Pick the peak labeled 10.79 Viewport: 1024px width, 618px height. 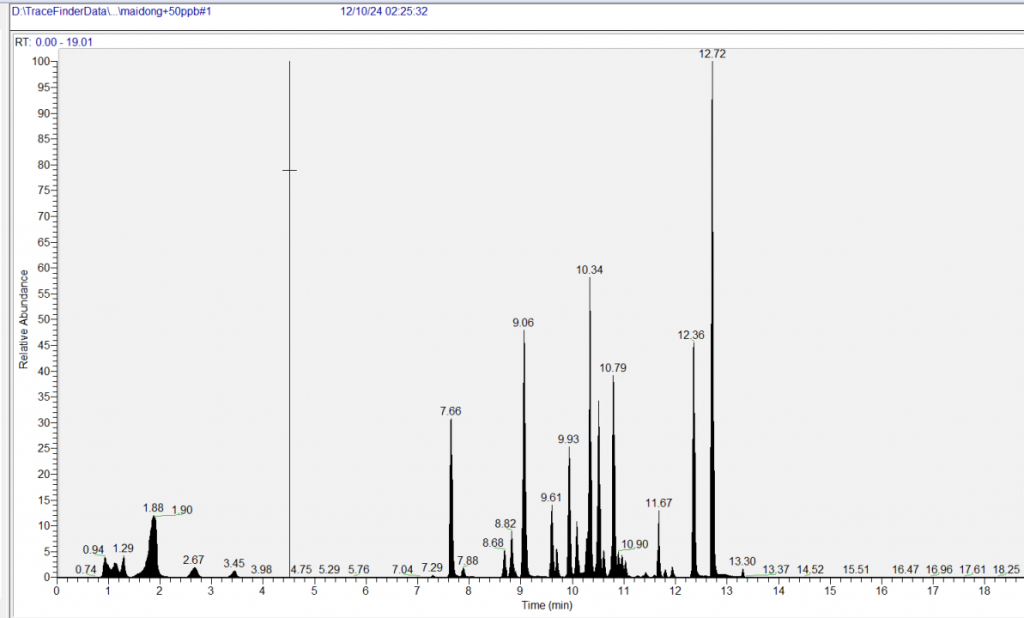[x=613, y=368]
